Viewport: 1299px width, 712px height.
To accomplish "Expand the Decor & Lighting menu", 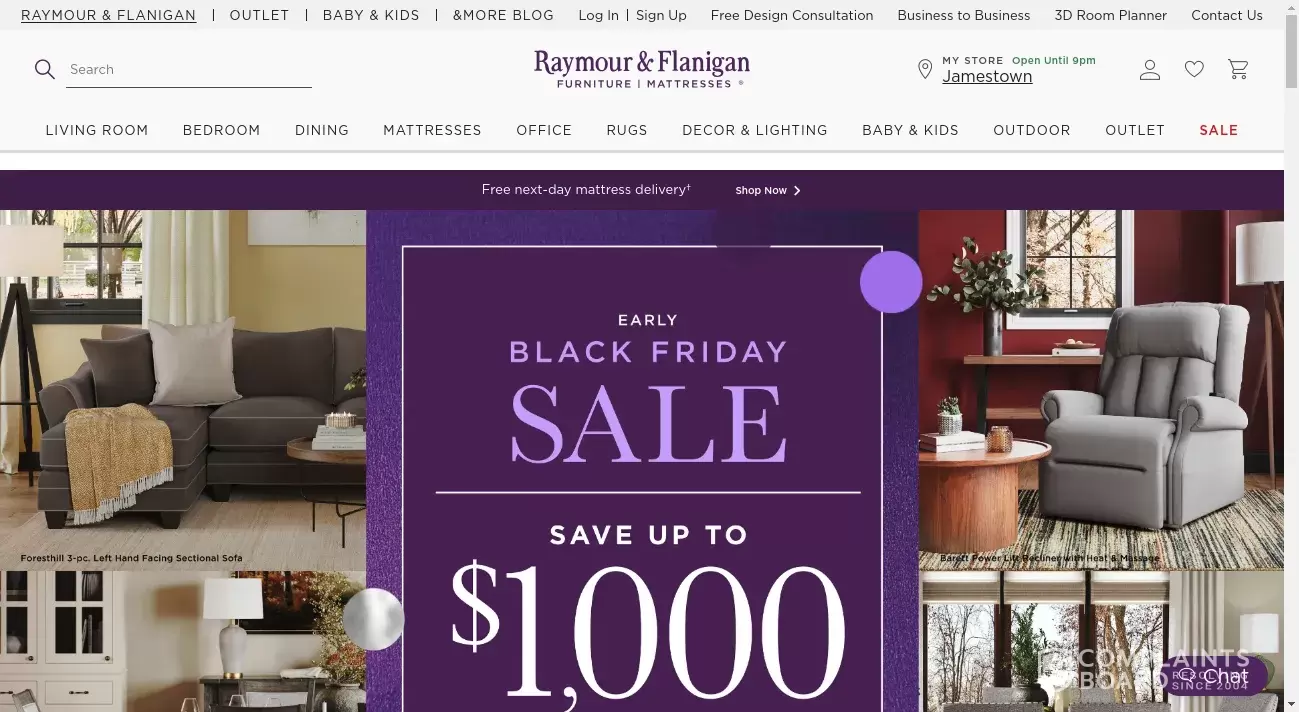I will point(755,130).
